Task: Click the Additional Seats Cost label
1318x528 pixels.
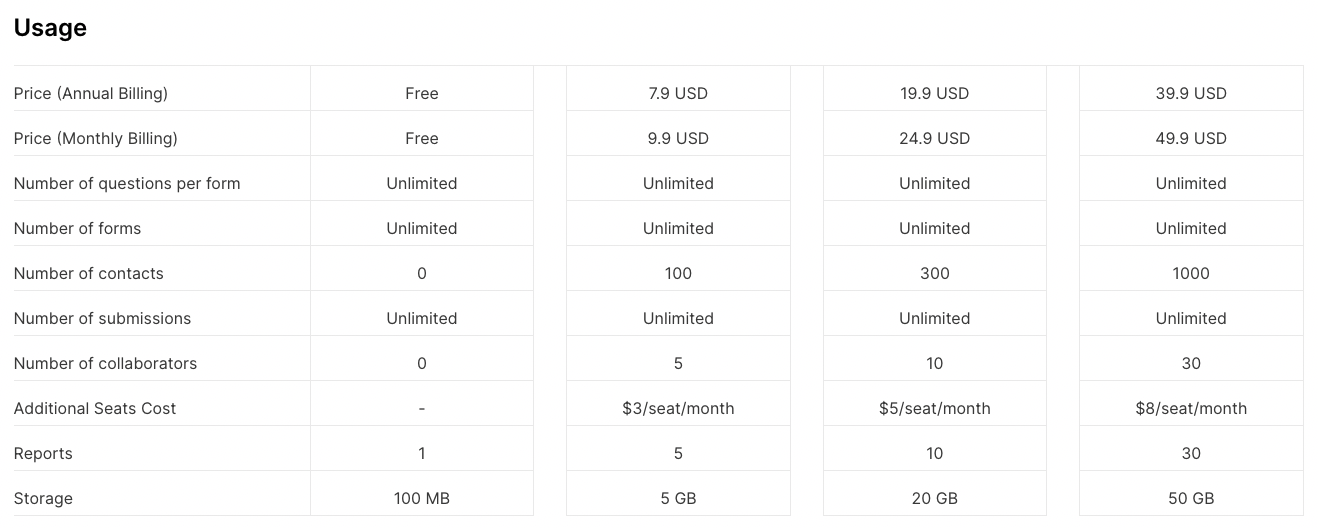Action: coord(95,408)
